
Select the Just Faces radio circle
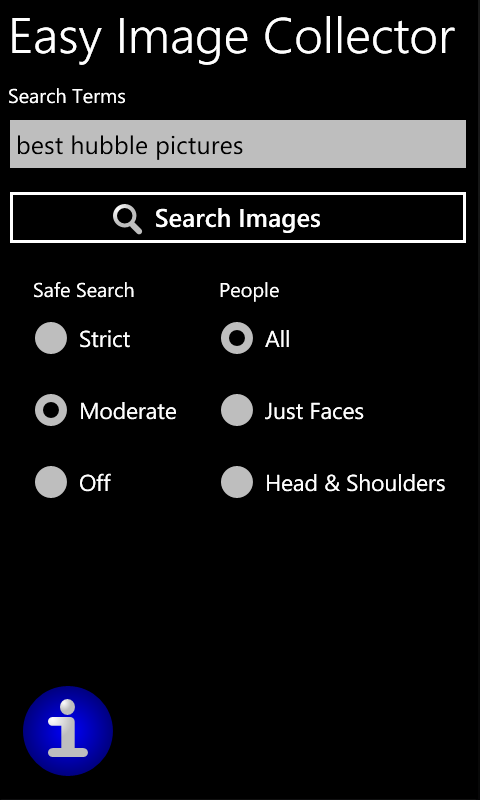(237, 410)
